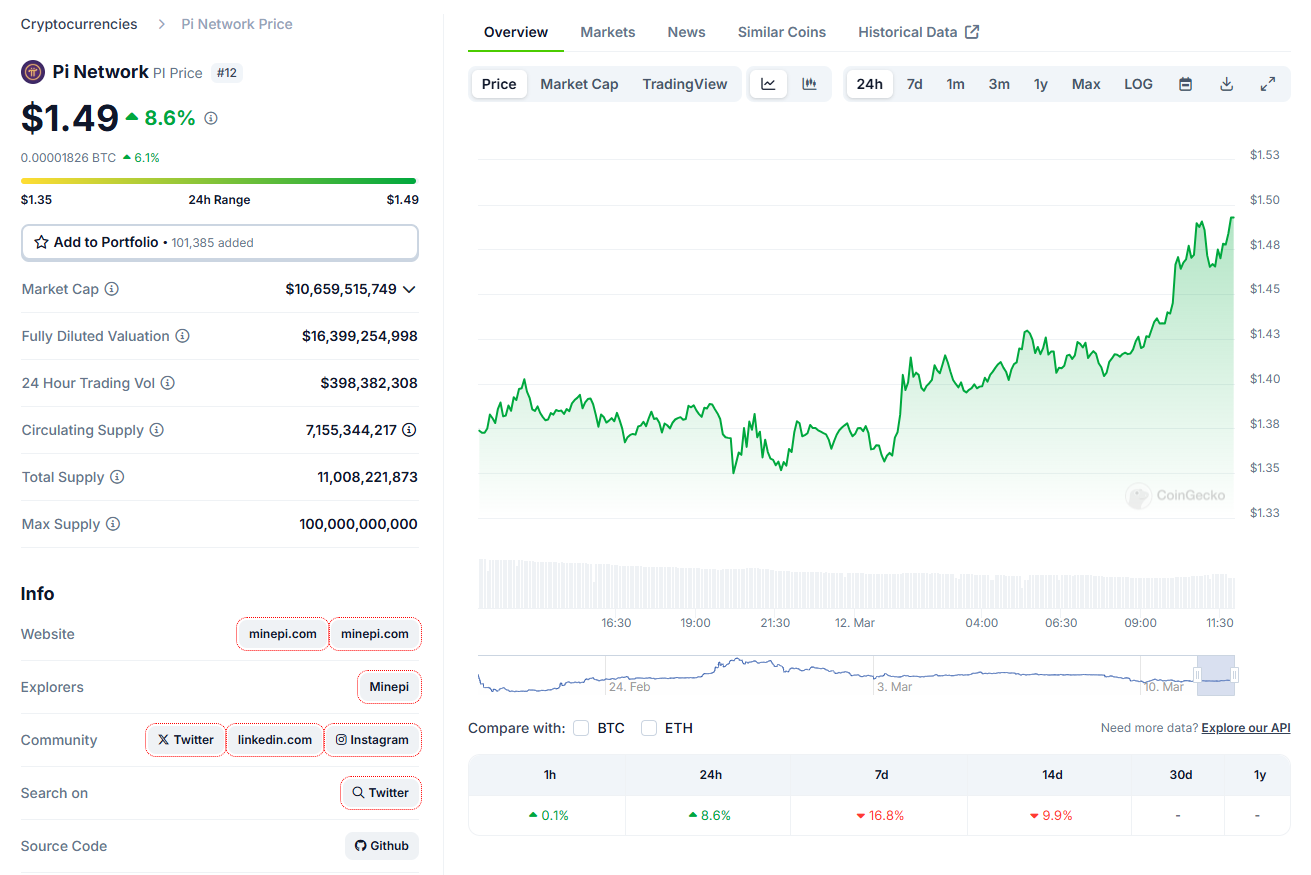Viewport: 1311px width, 875px height.
Task: Click Add to Portfolio button
Action: [x=220, y=242]
